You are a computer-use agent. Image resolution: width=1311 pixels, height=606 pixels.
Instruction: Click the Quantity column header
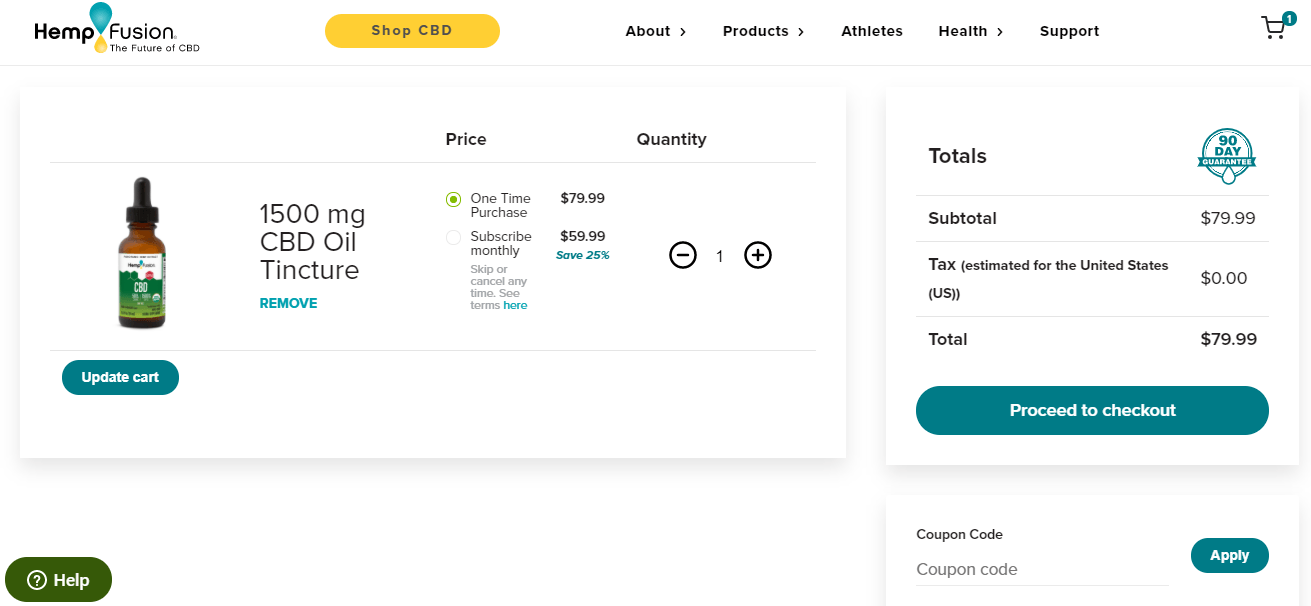[671, 139]
